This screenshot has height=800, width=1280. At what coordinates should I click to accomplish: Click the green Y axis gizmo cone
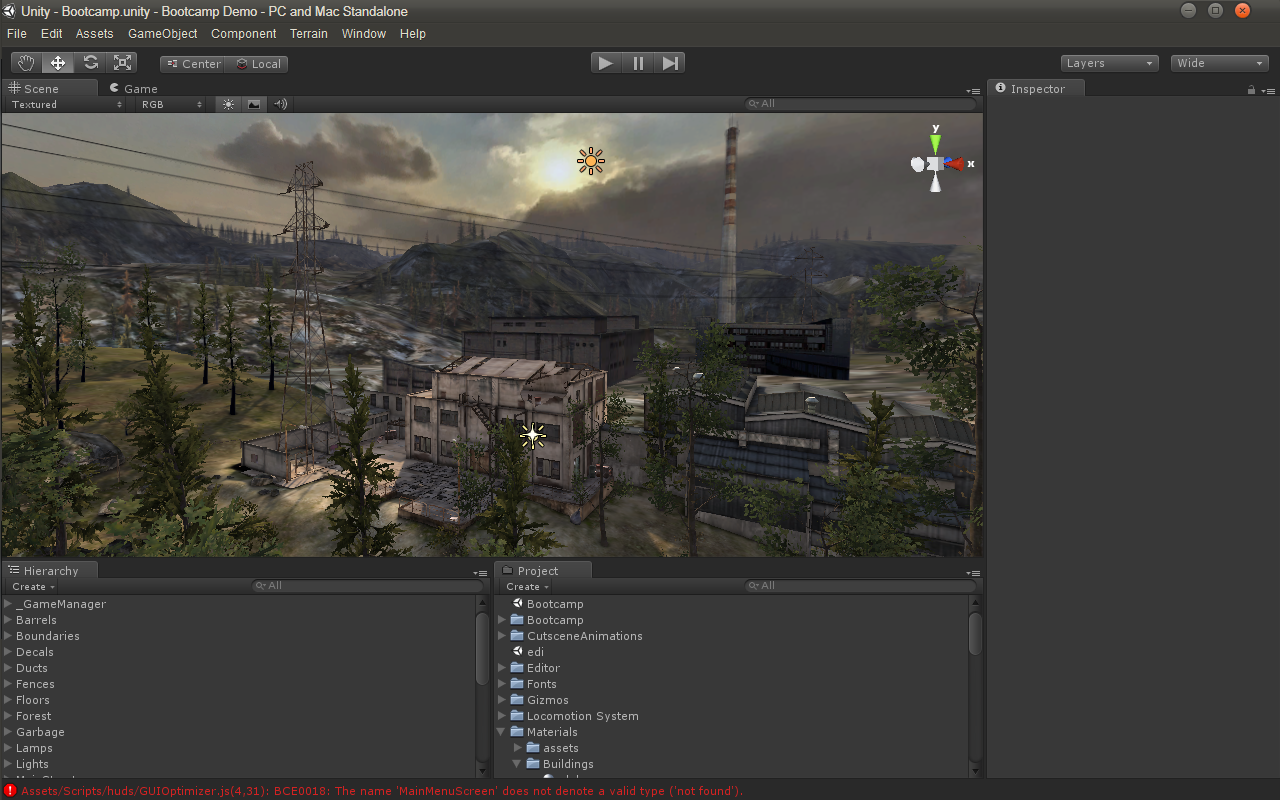935,143
